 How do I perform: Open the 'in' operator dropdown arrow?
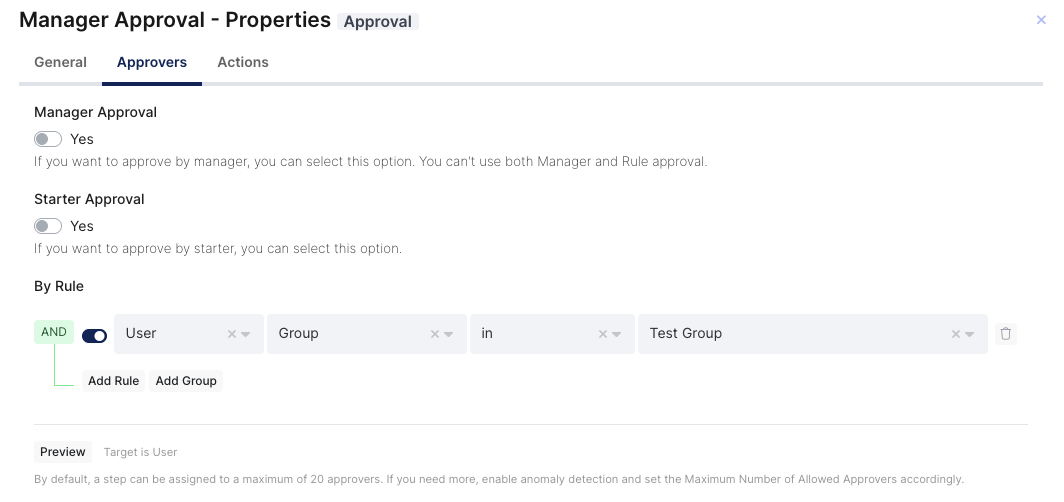pyautogui.click(x=617, y=335)
